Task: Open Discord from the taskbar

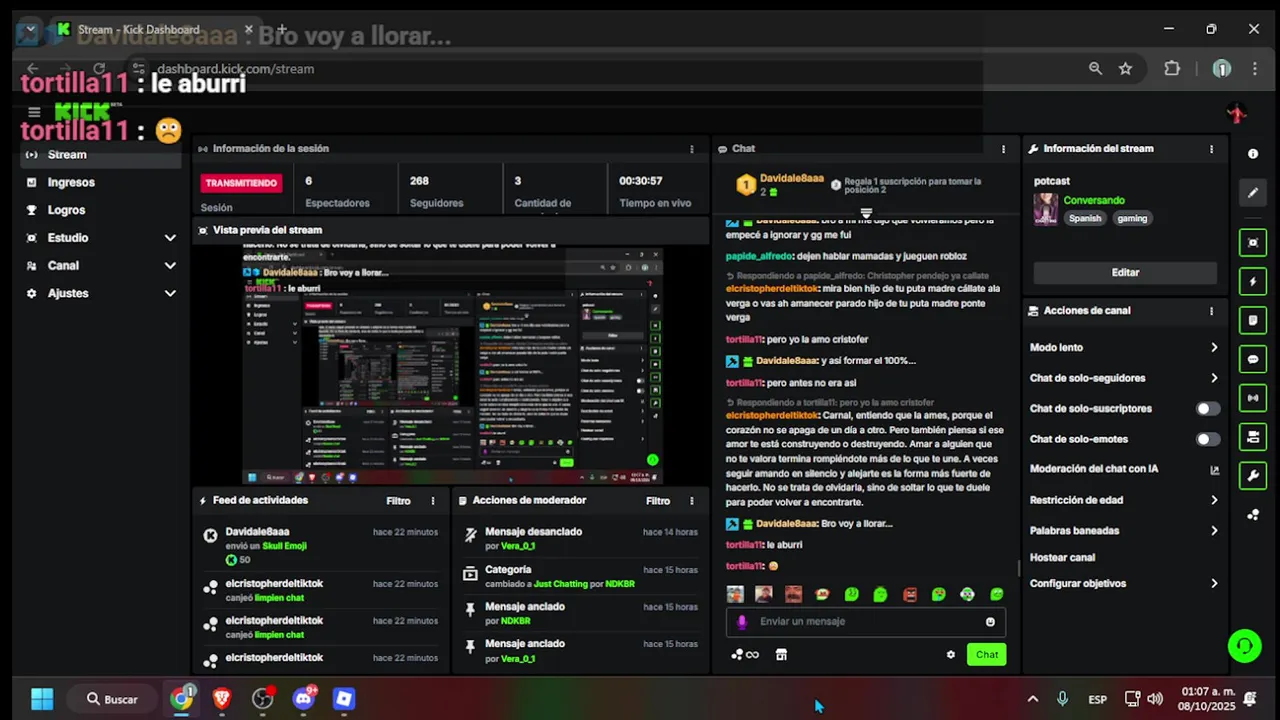Action: [x=304, y=699]
